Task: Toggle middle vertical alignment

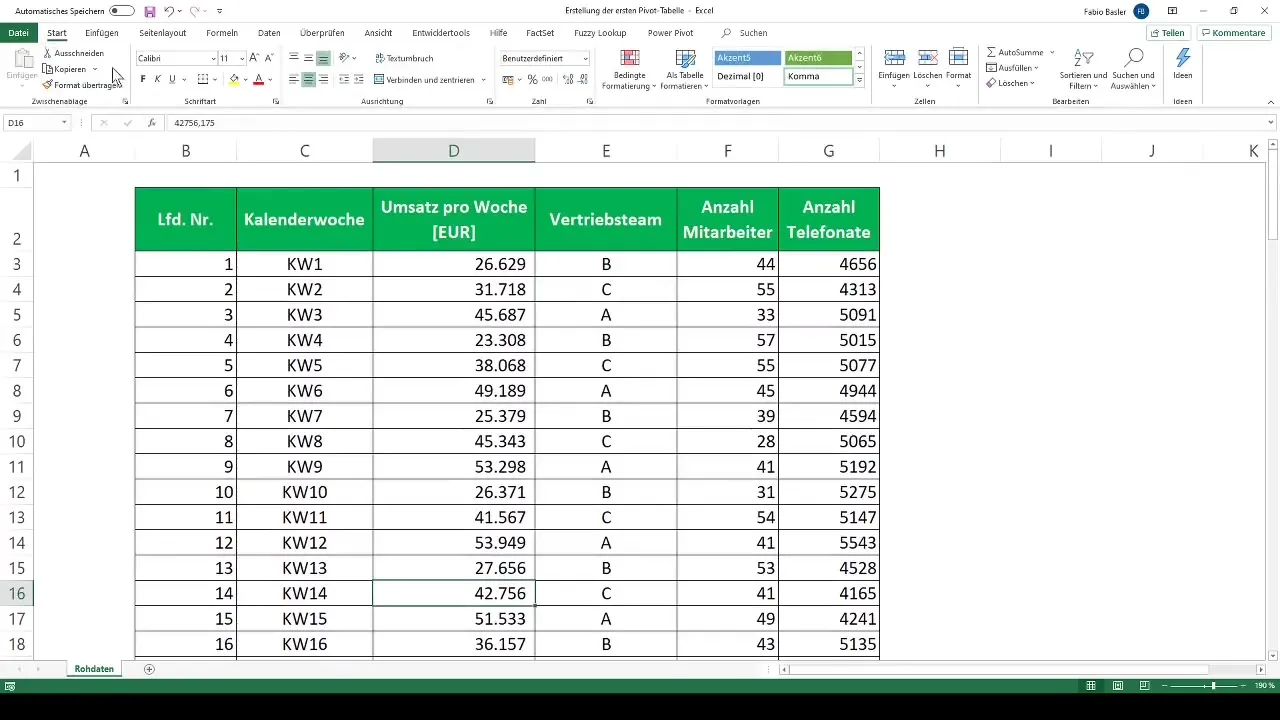Action: coord(309,59)
